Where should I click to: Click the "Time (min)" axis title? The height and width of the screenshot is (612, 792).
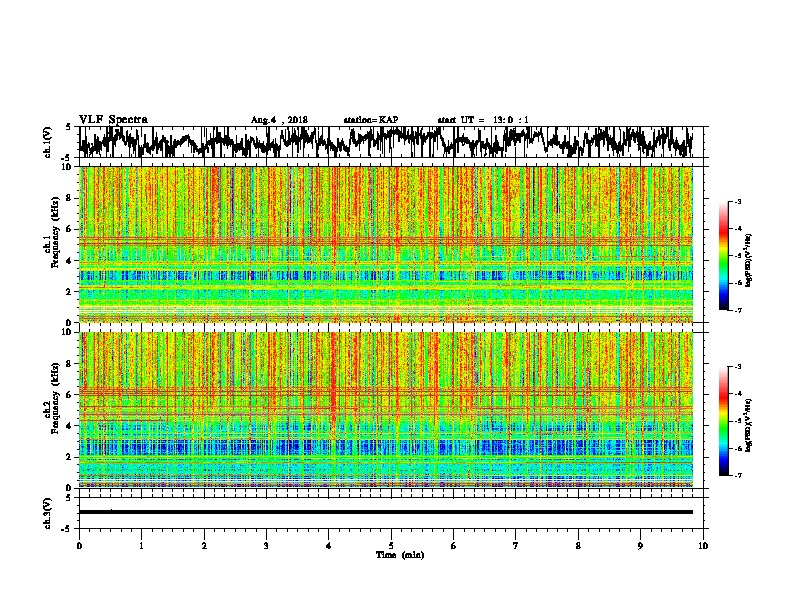pyautogui.click(x=400, y=555)
